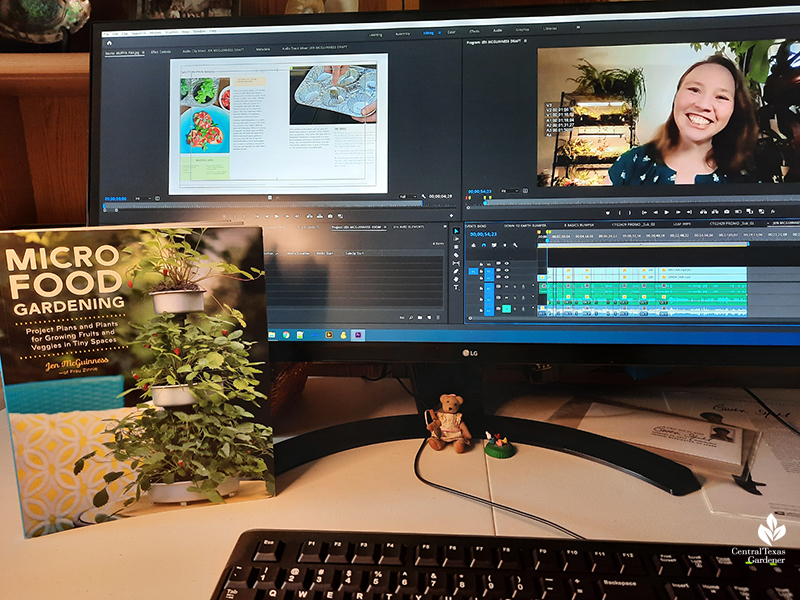Click Extract button in Program monitor
This screenshot has height=600, width=800.
coord(715,212)
